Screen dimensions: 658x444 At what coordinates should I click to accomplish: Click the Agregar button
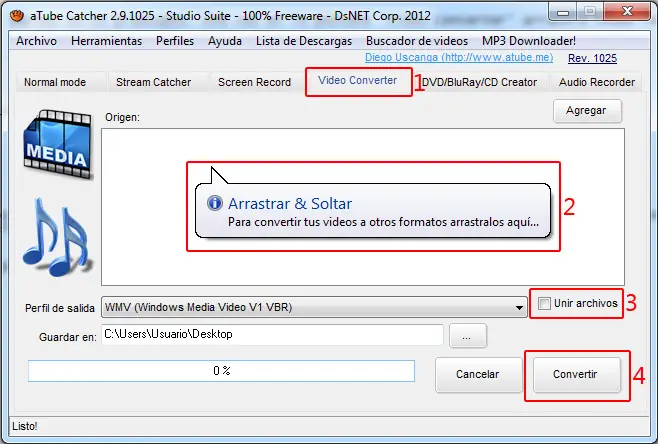[x=587, y=110]
